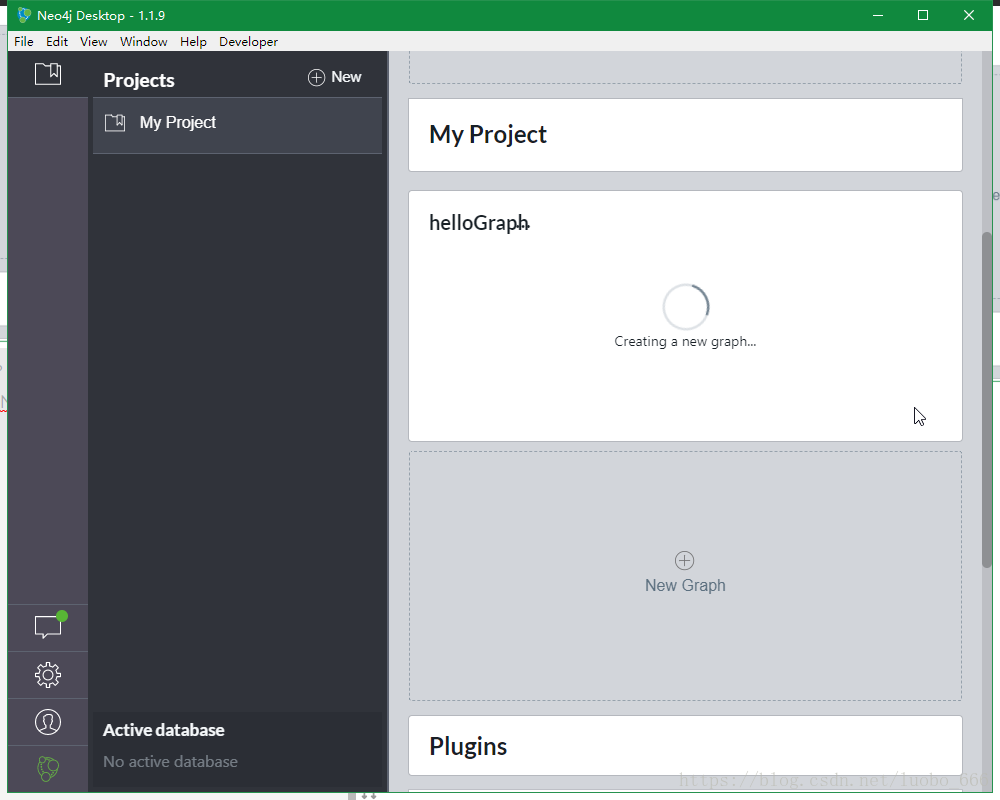Click the New Graph label in dashed card
The width and height of the screenshot is (1000, 800).
coord(685,585)
